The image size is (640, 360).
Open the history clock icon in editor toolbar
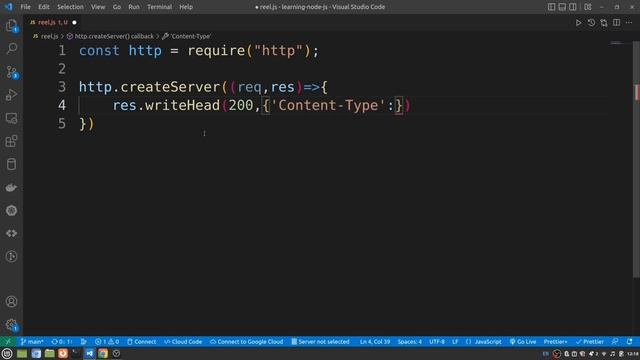tap(591, 23)
